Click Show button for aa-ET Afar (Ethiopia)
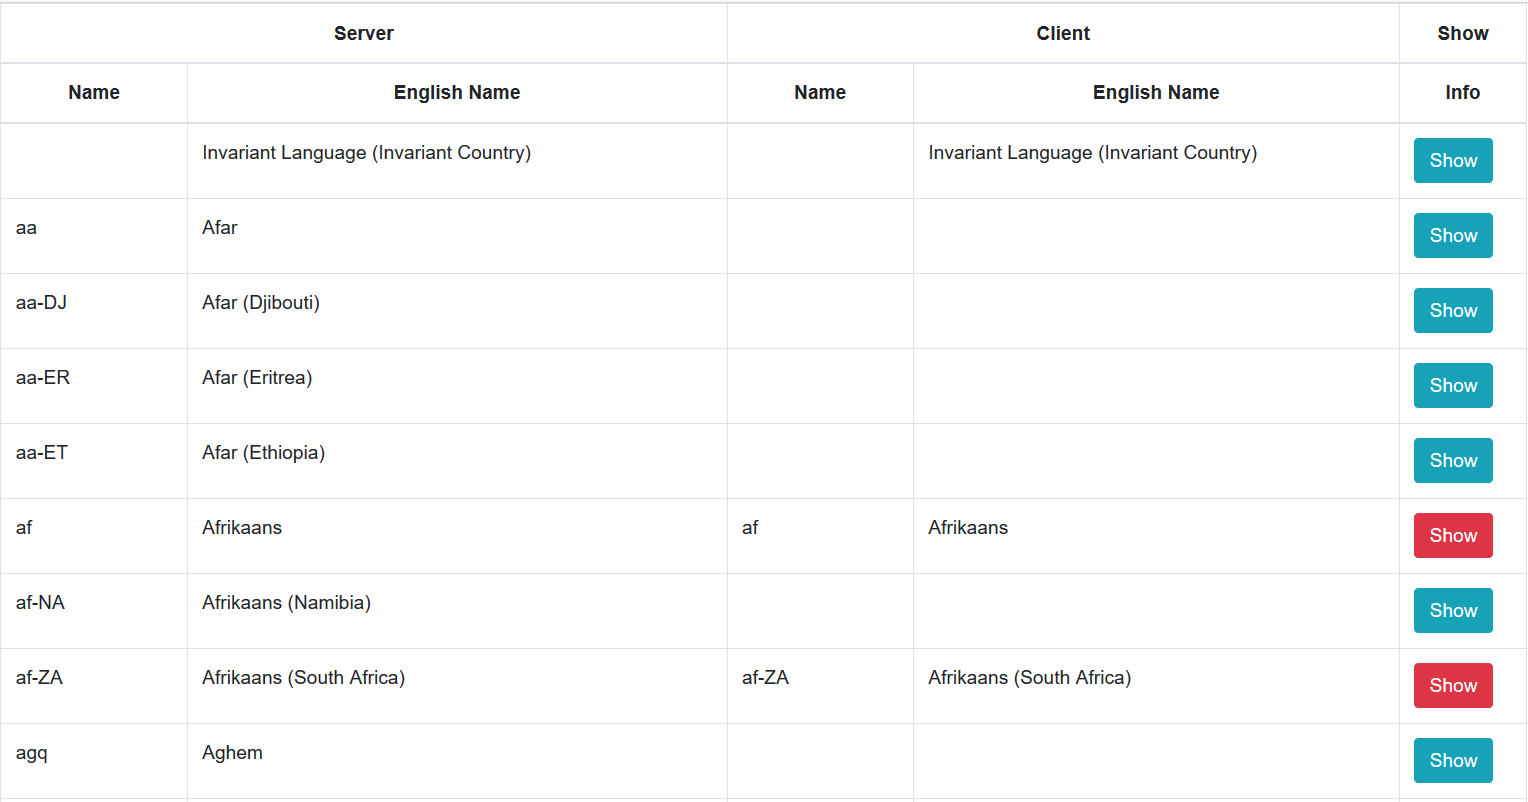This screenshot has height=802, width=1528. pos(1453,460)
